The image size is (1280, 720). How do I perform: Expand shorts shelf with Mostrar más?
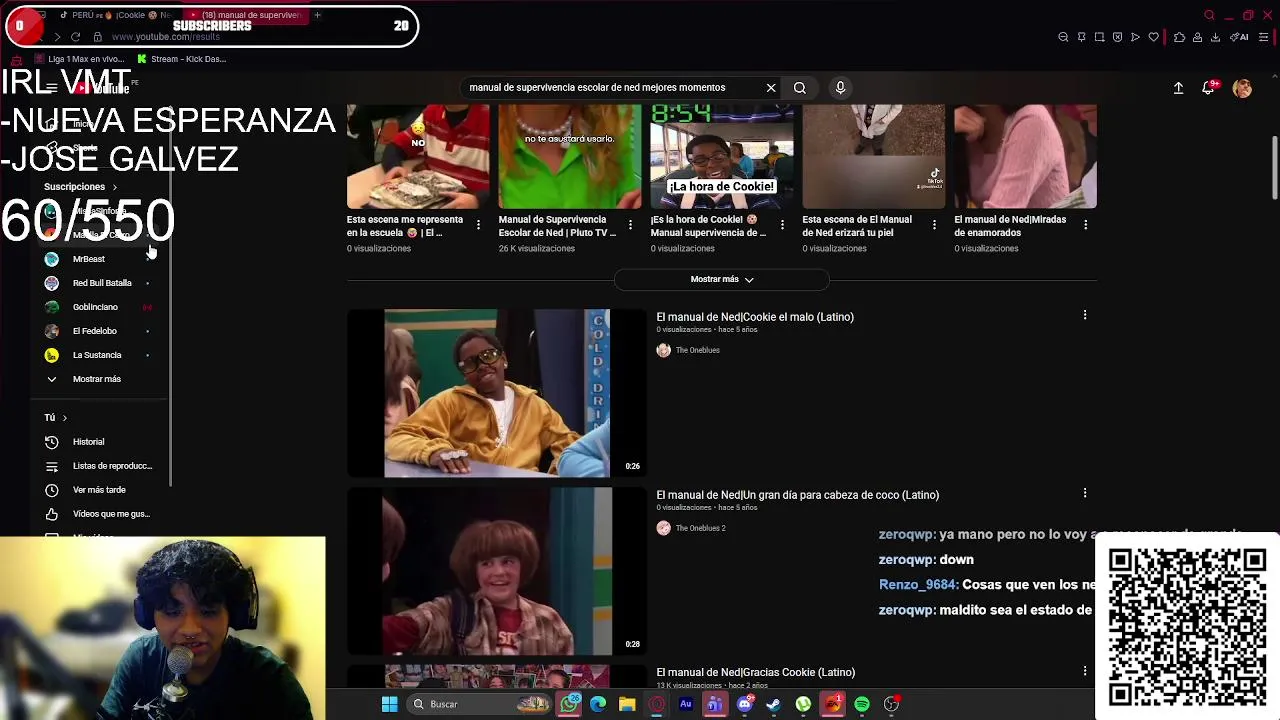pos(722,279)
